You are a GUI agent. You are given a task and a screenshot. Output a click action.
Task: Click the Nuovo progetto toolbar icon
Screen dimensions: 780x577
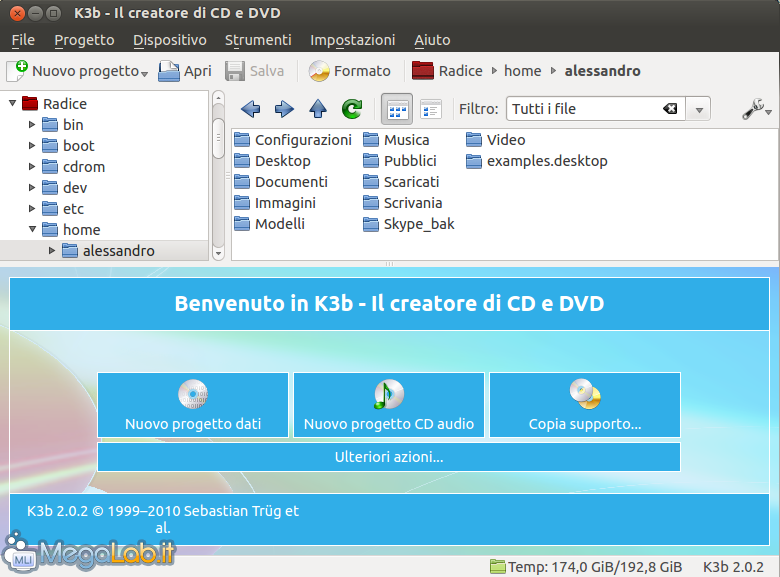(x=17, y=71)
